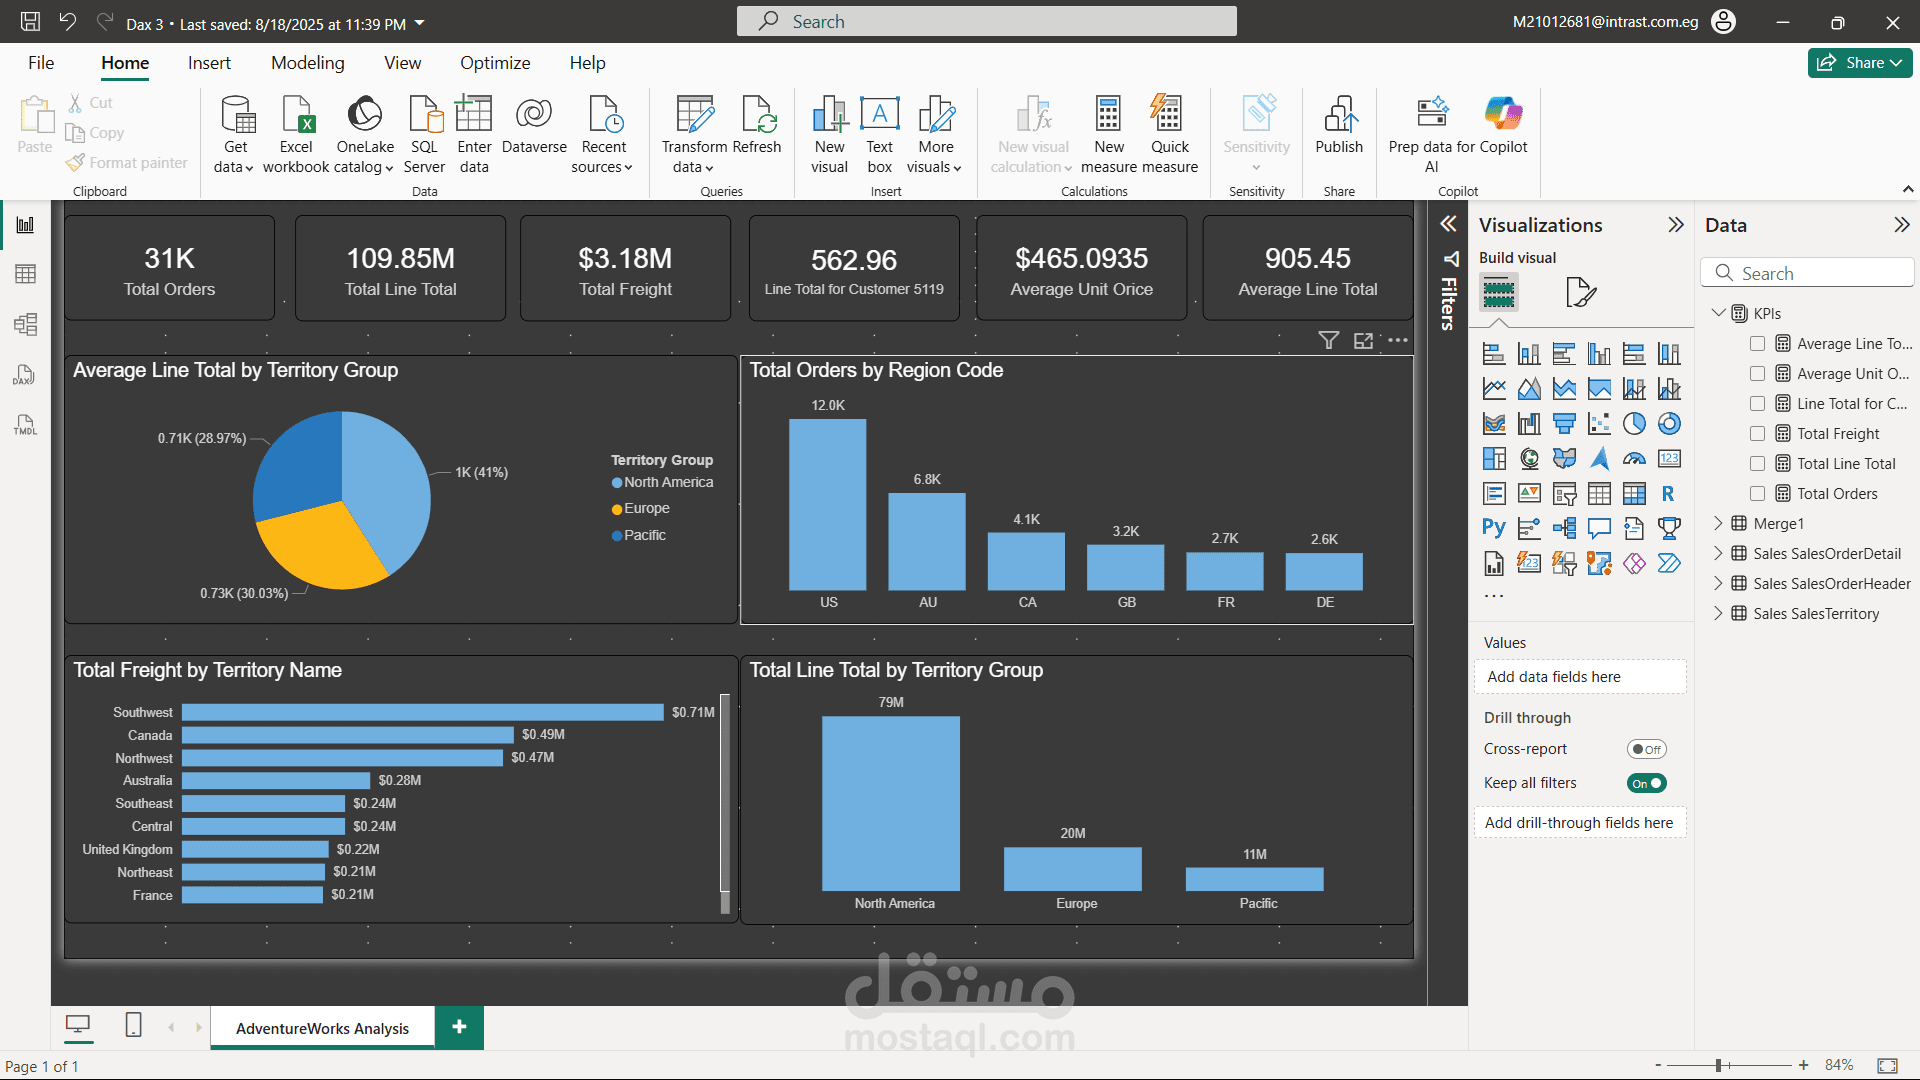This screenshot has height=1080, width=1920.
Task: Open Model view in the left sidebar
Action: coord(25,324)
